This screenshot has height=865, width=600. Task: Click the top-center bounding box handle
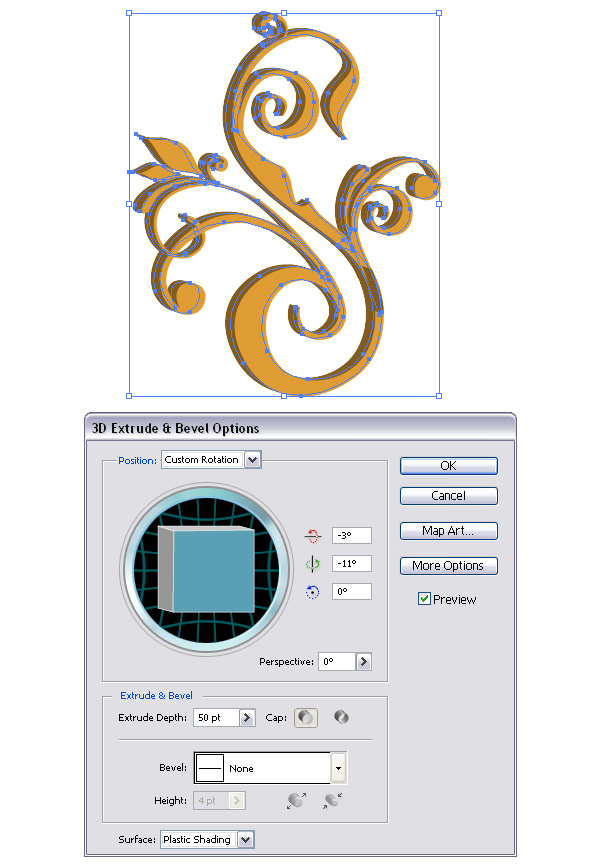click(284, 13)
